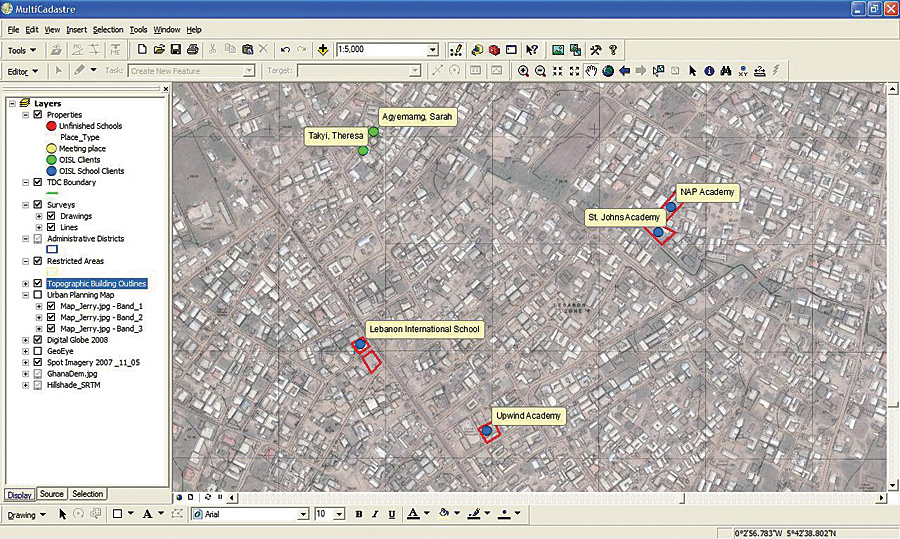Toggle the Surveys layer checkbox

(38, 204)
